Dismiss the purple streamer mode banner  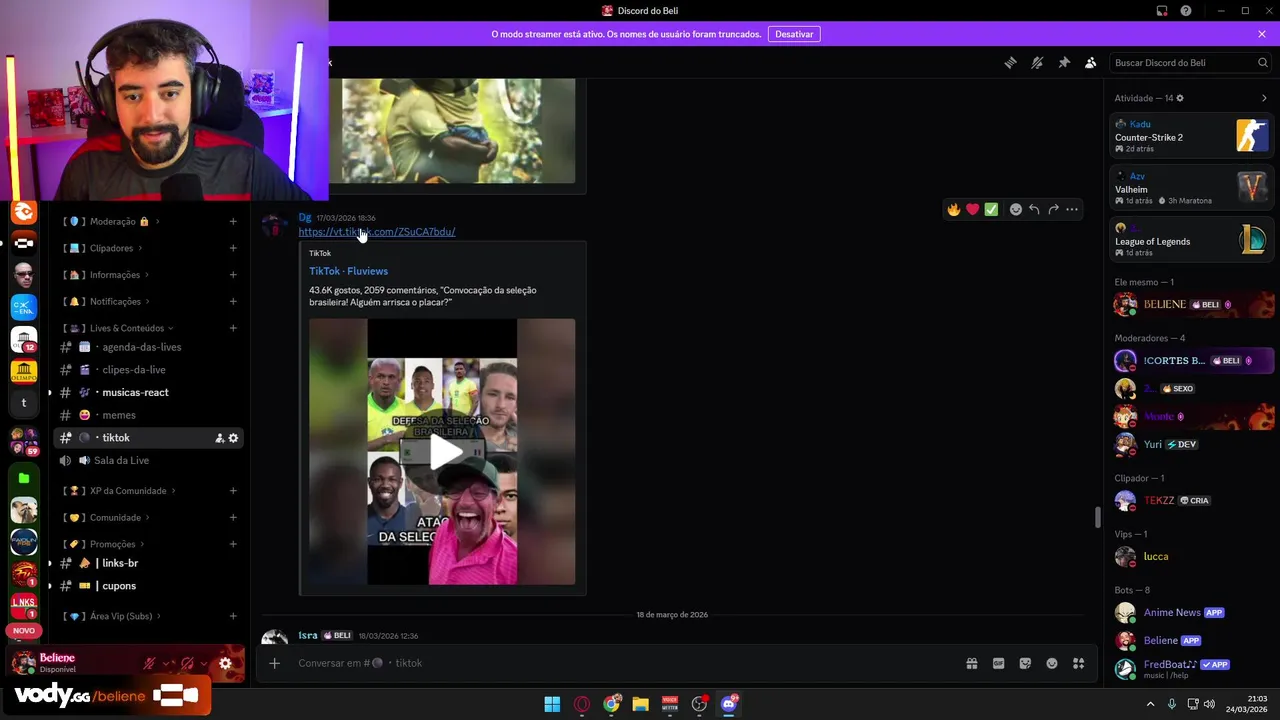(1262, 34)
